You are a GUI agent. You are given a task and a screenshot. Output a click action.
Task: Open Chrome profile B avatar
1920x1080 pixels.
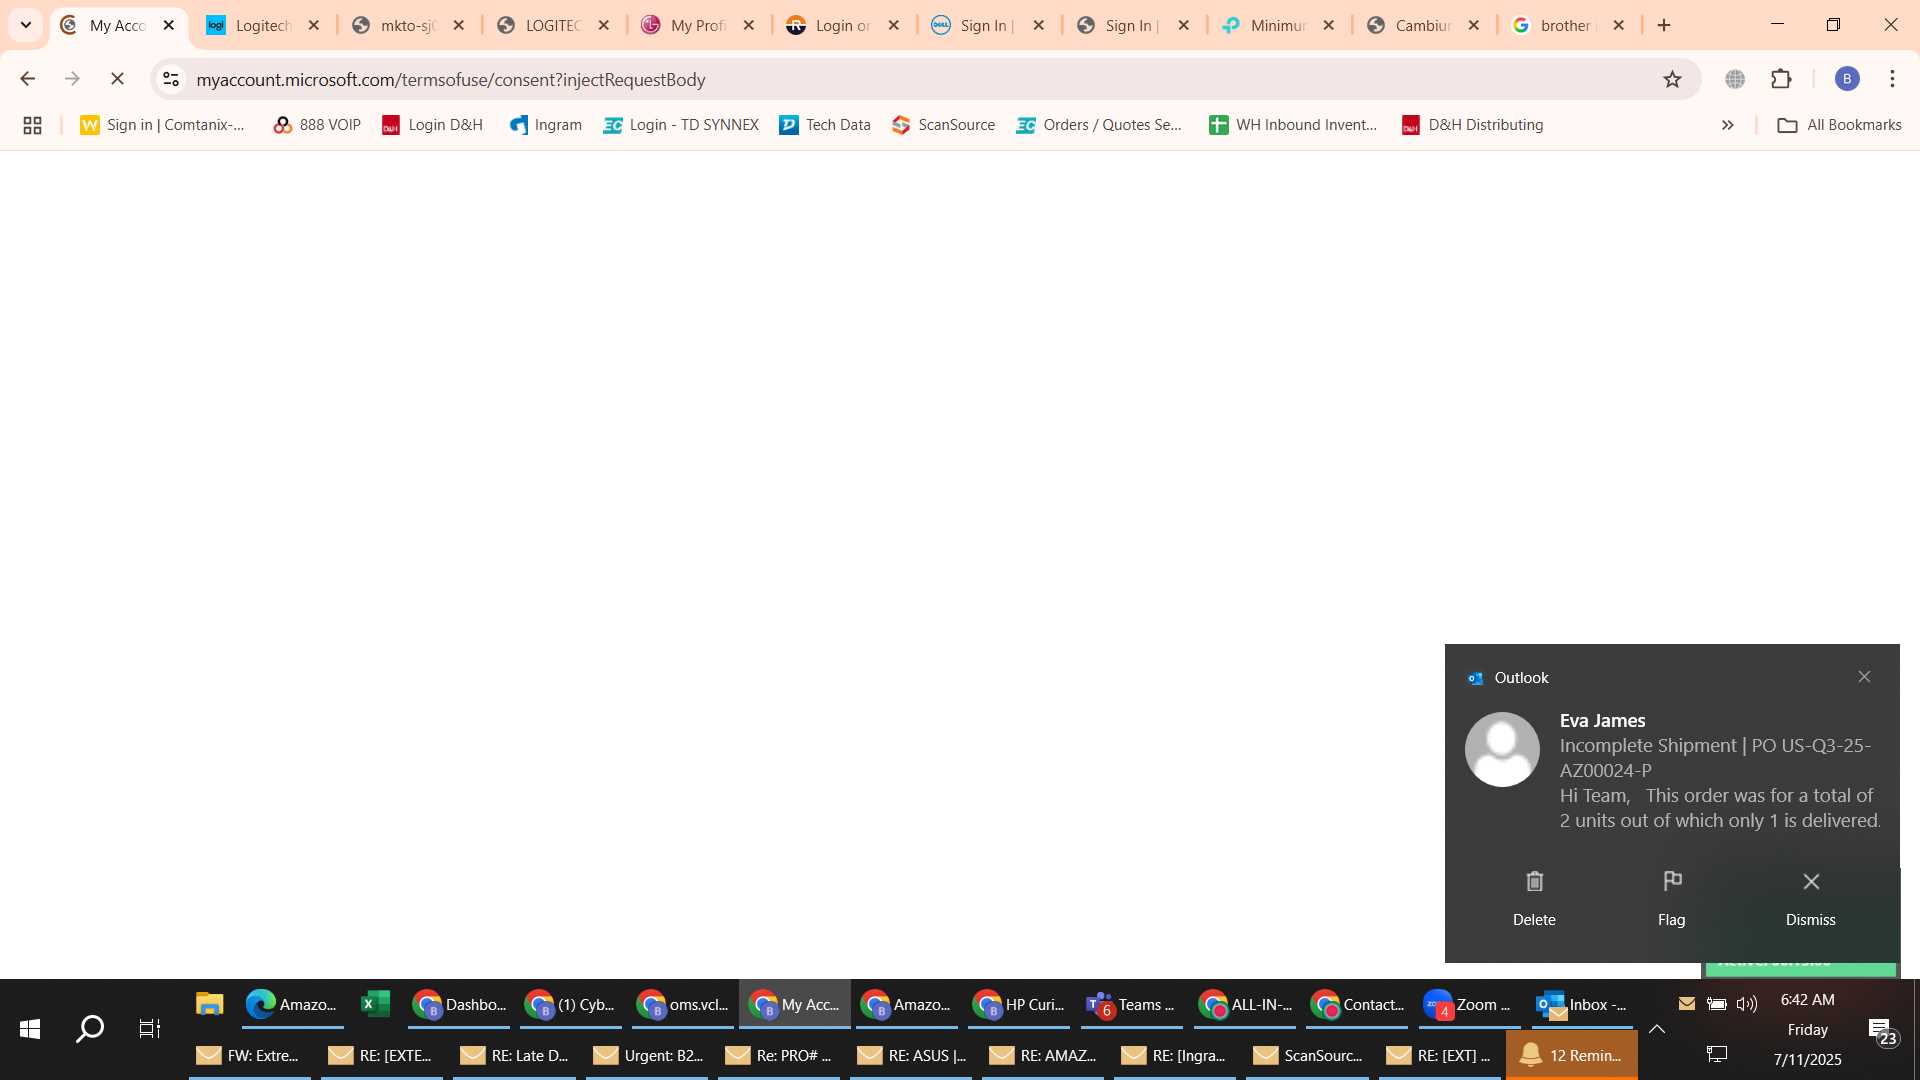click(1847, 79)
